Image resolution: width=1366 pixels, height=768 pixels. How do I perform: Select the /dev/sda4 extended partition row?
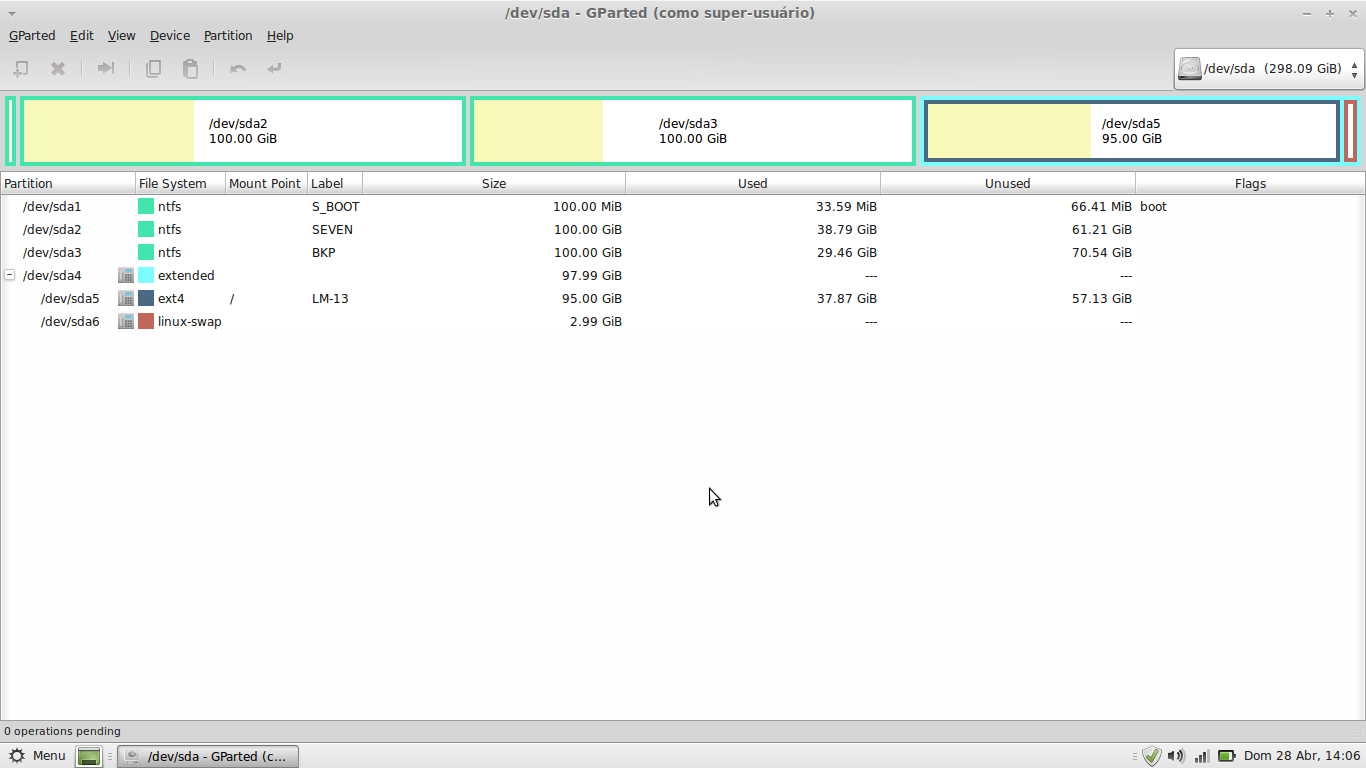[683, 275]
